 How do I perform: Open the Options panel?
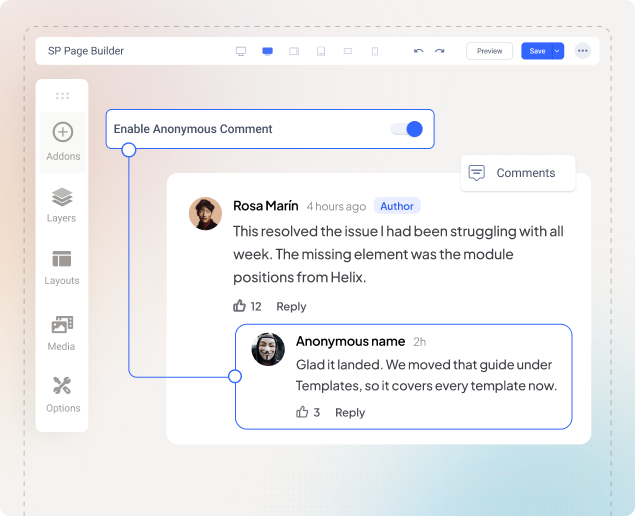click(63, 395)
